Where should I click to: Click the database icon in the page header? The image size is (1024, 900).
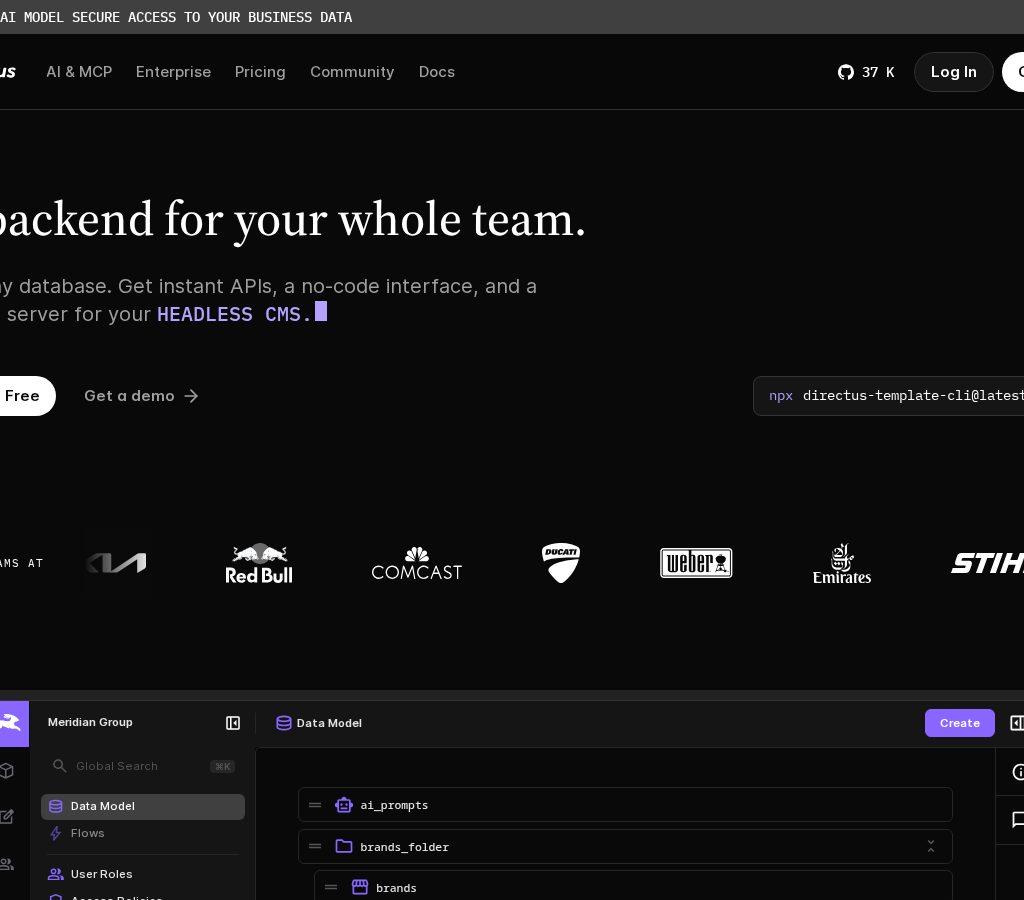click(283, 723)
